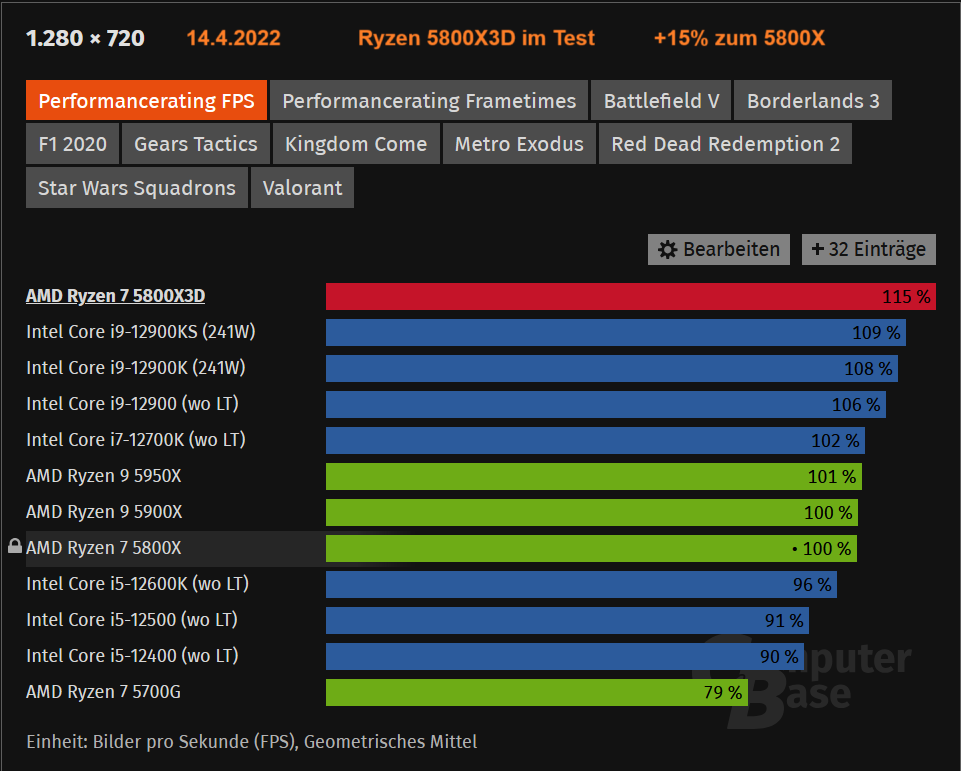Click the plus icon in 32 Einträge button
This screenshot has height=771, width=961.
tap(818, 249)
